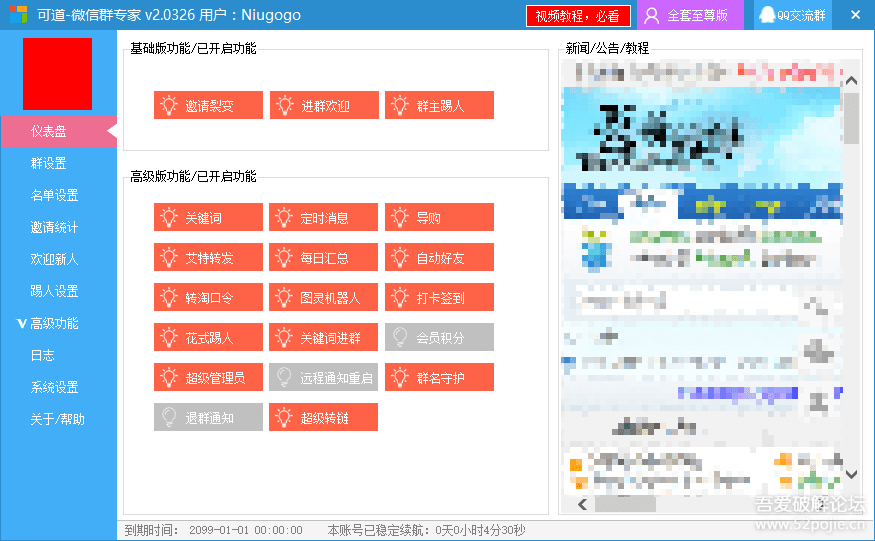Enable the disabled 会员积分 feature

tap(439, 337)
